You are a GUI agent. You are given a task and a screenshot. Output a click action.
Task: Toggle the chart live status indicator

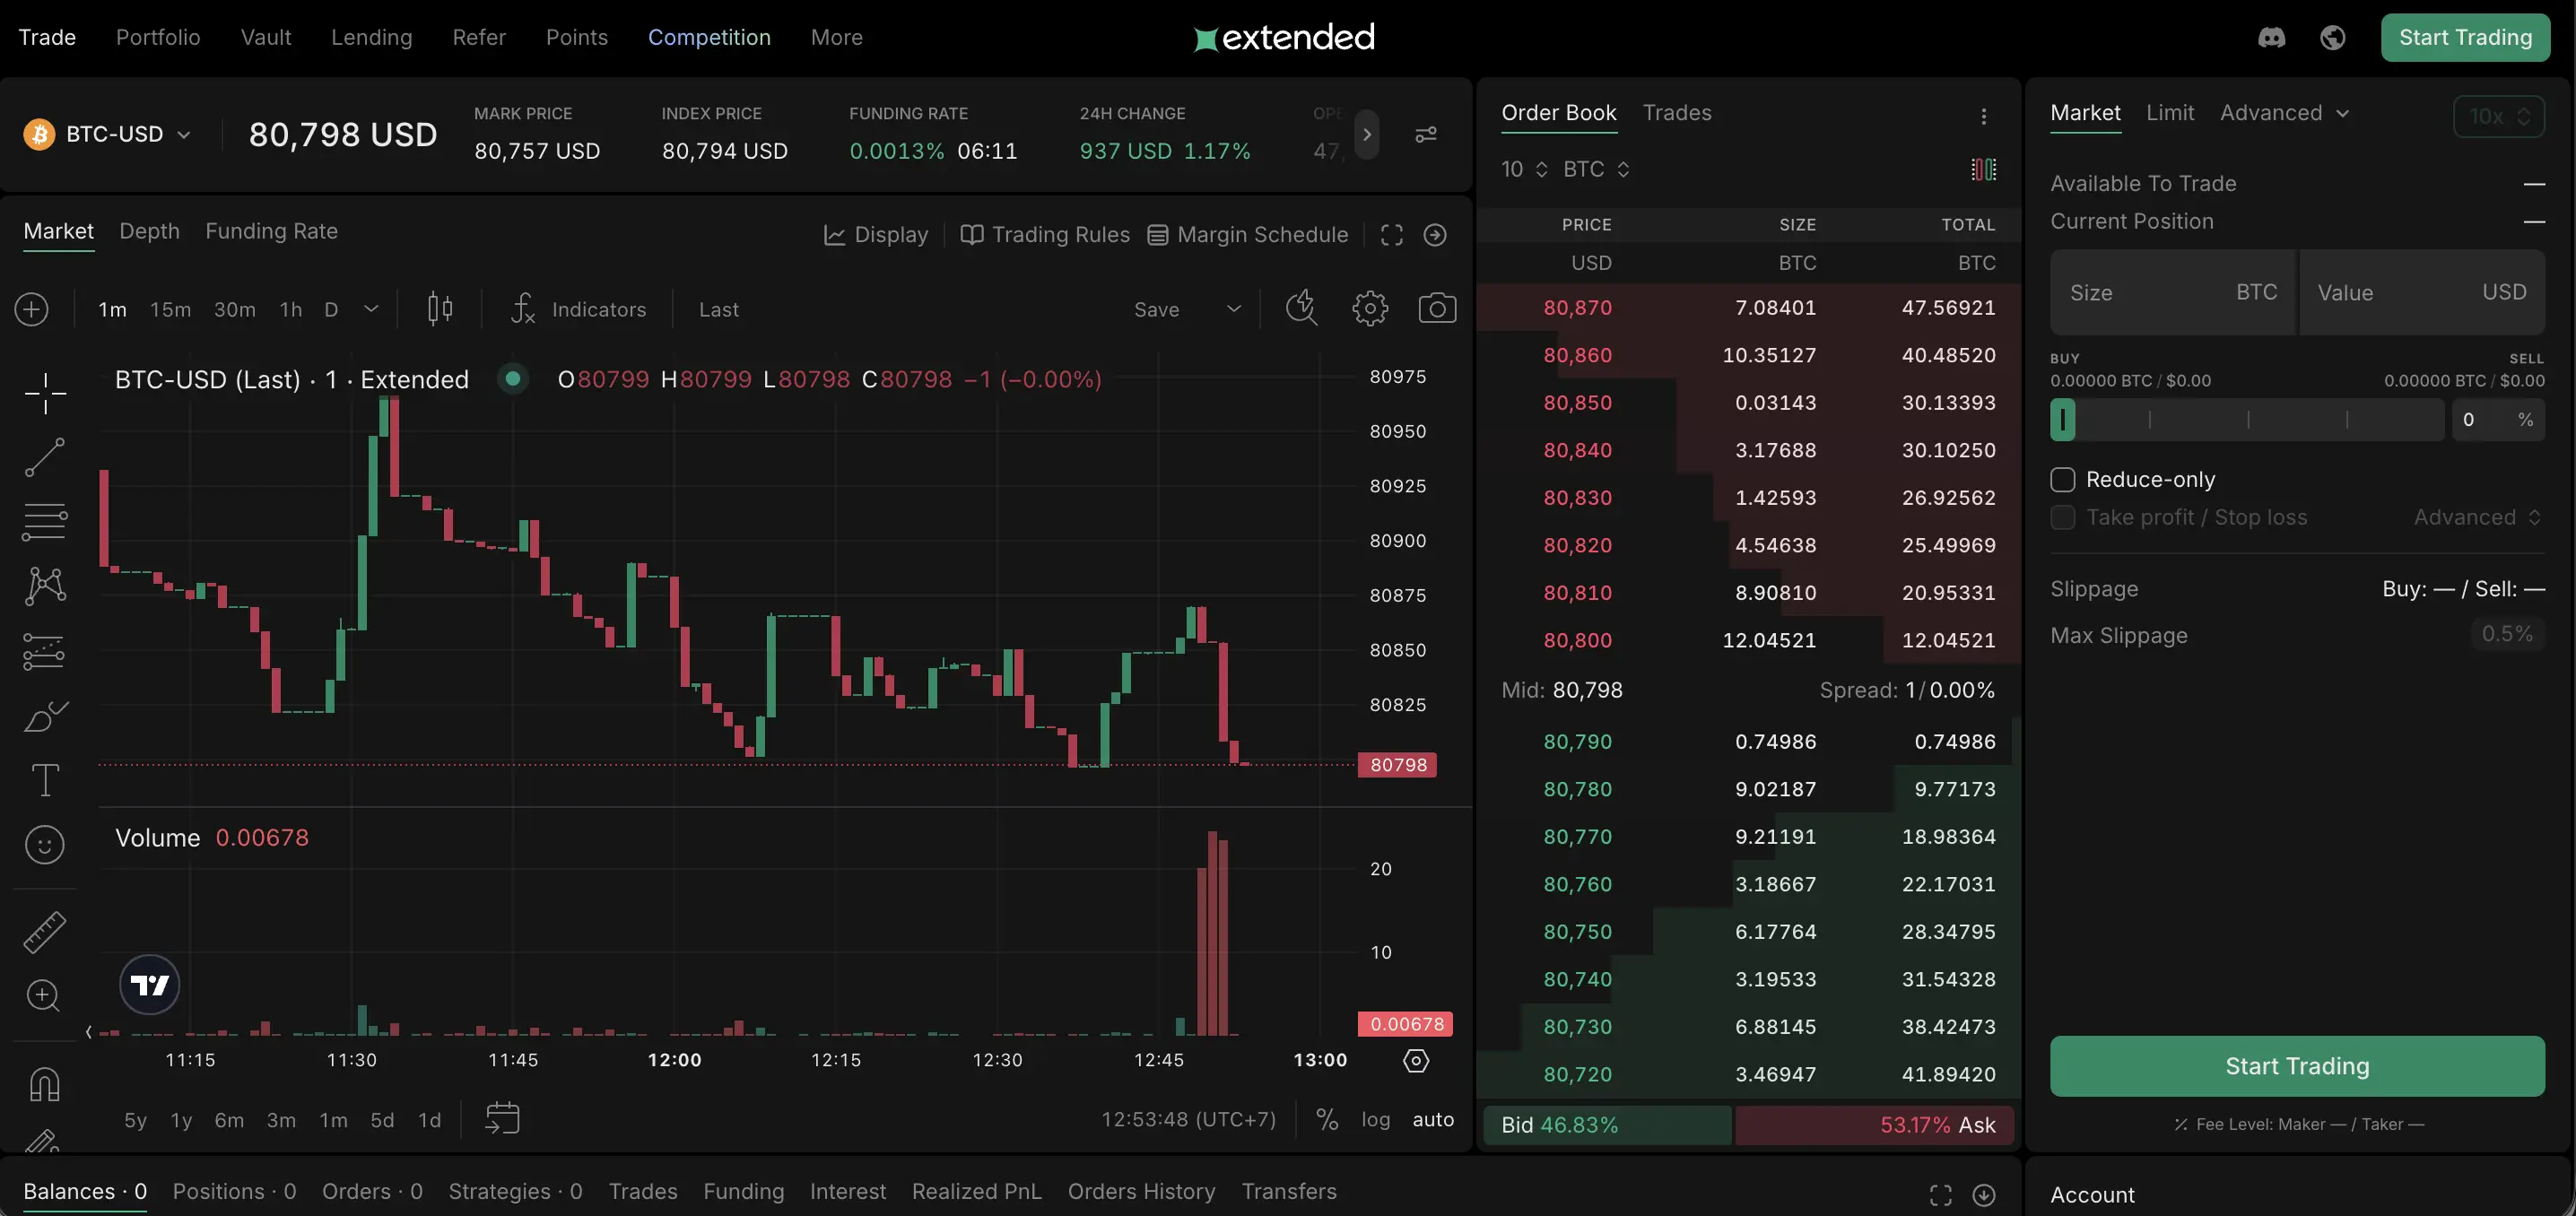(513, 379)
